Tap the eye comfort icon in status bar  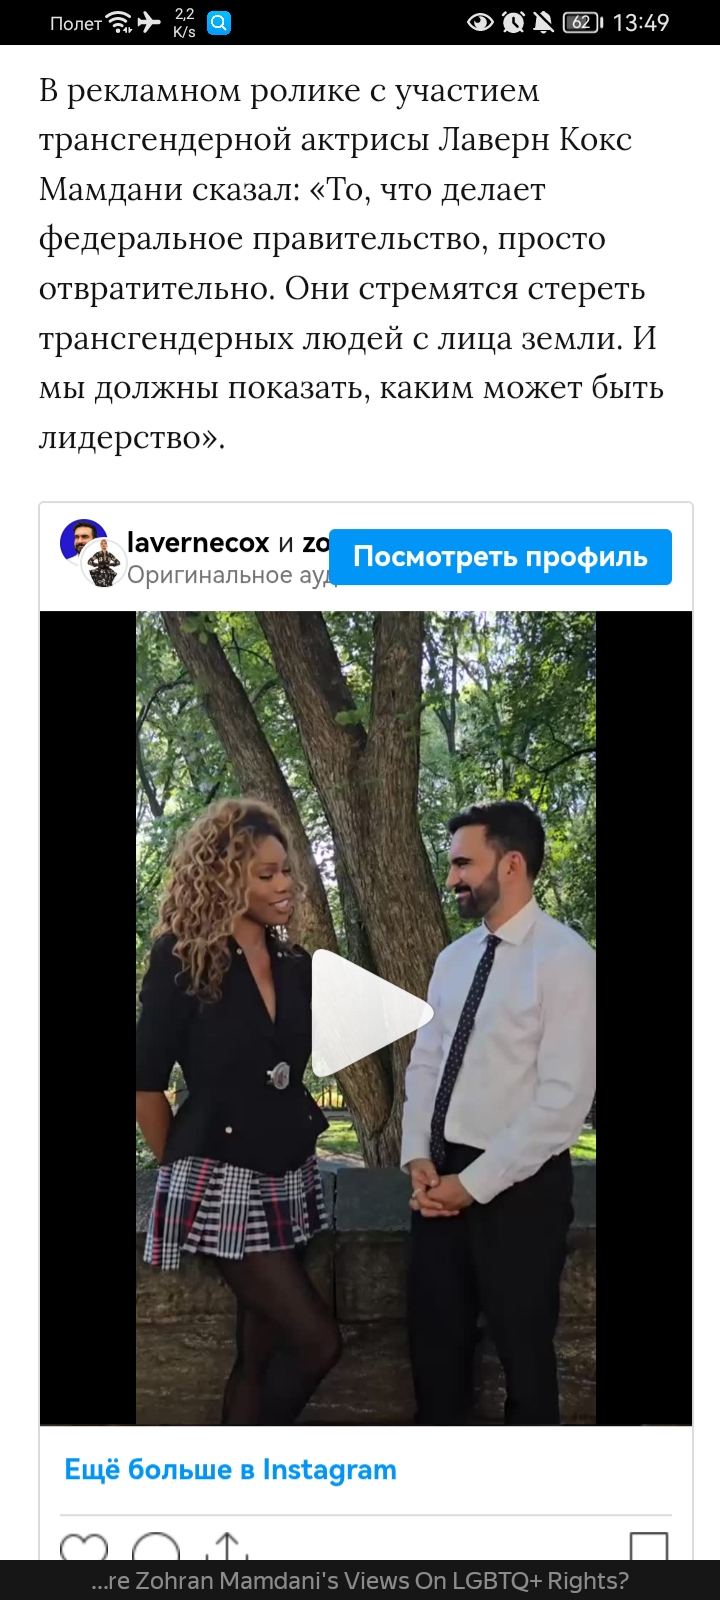[481, 22]
